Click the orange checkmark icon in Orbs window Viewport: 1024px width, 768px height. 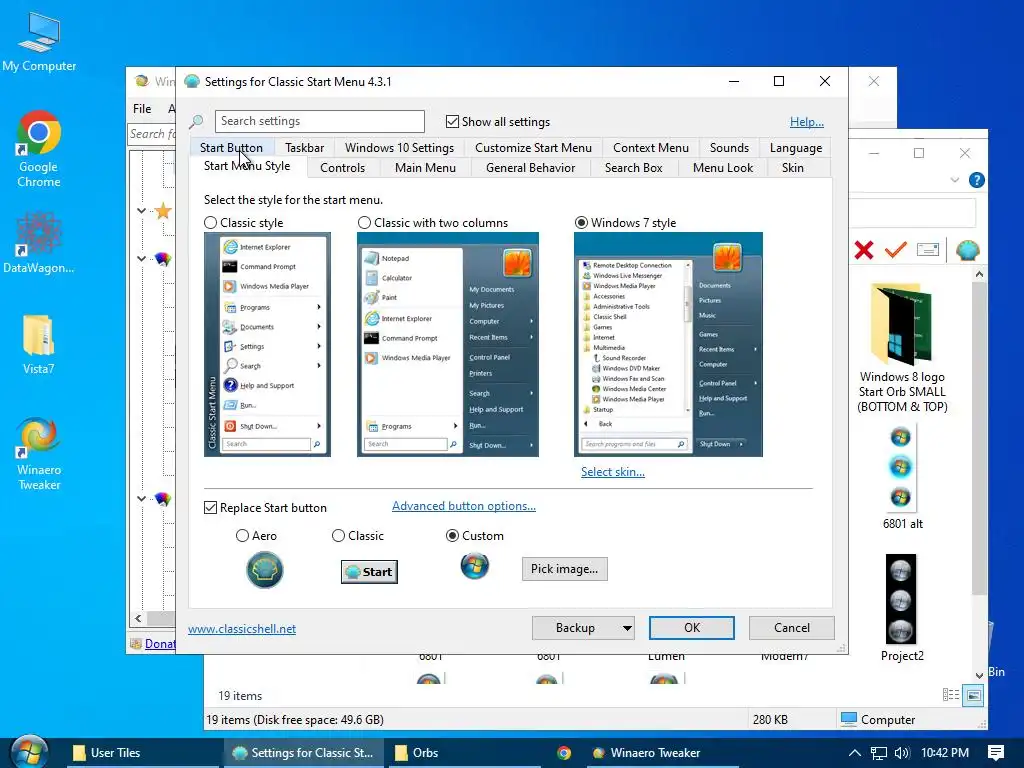click(x=895, y=249)
